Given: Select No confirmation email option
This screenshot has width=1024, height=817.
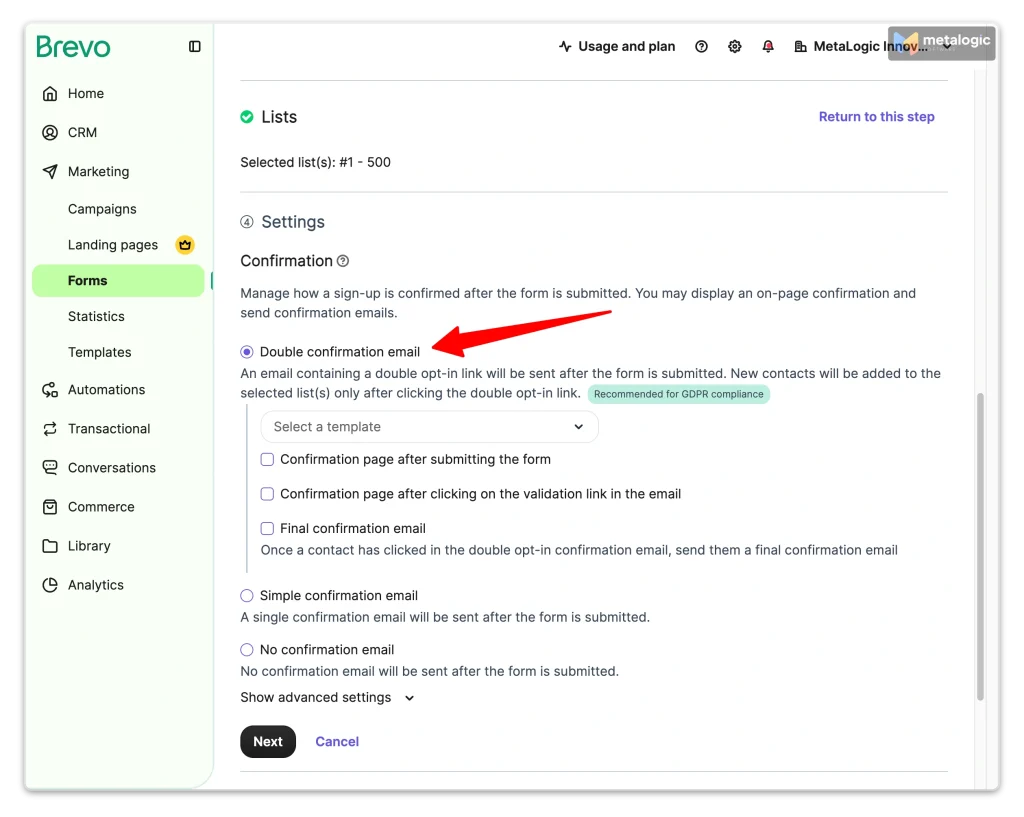Looking at the screenshot, I should click(247, 650).
